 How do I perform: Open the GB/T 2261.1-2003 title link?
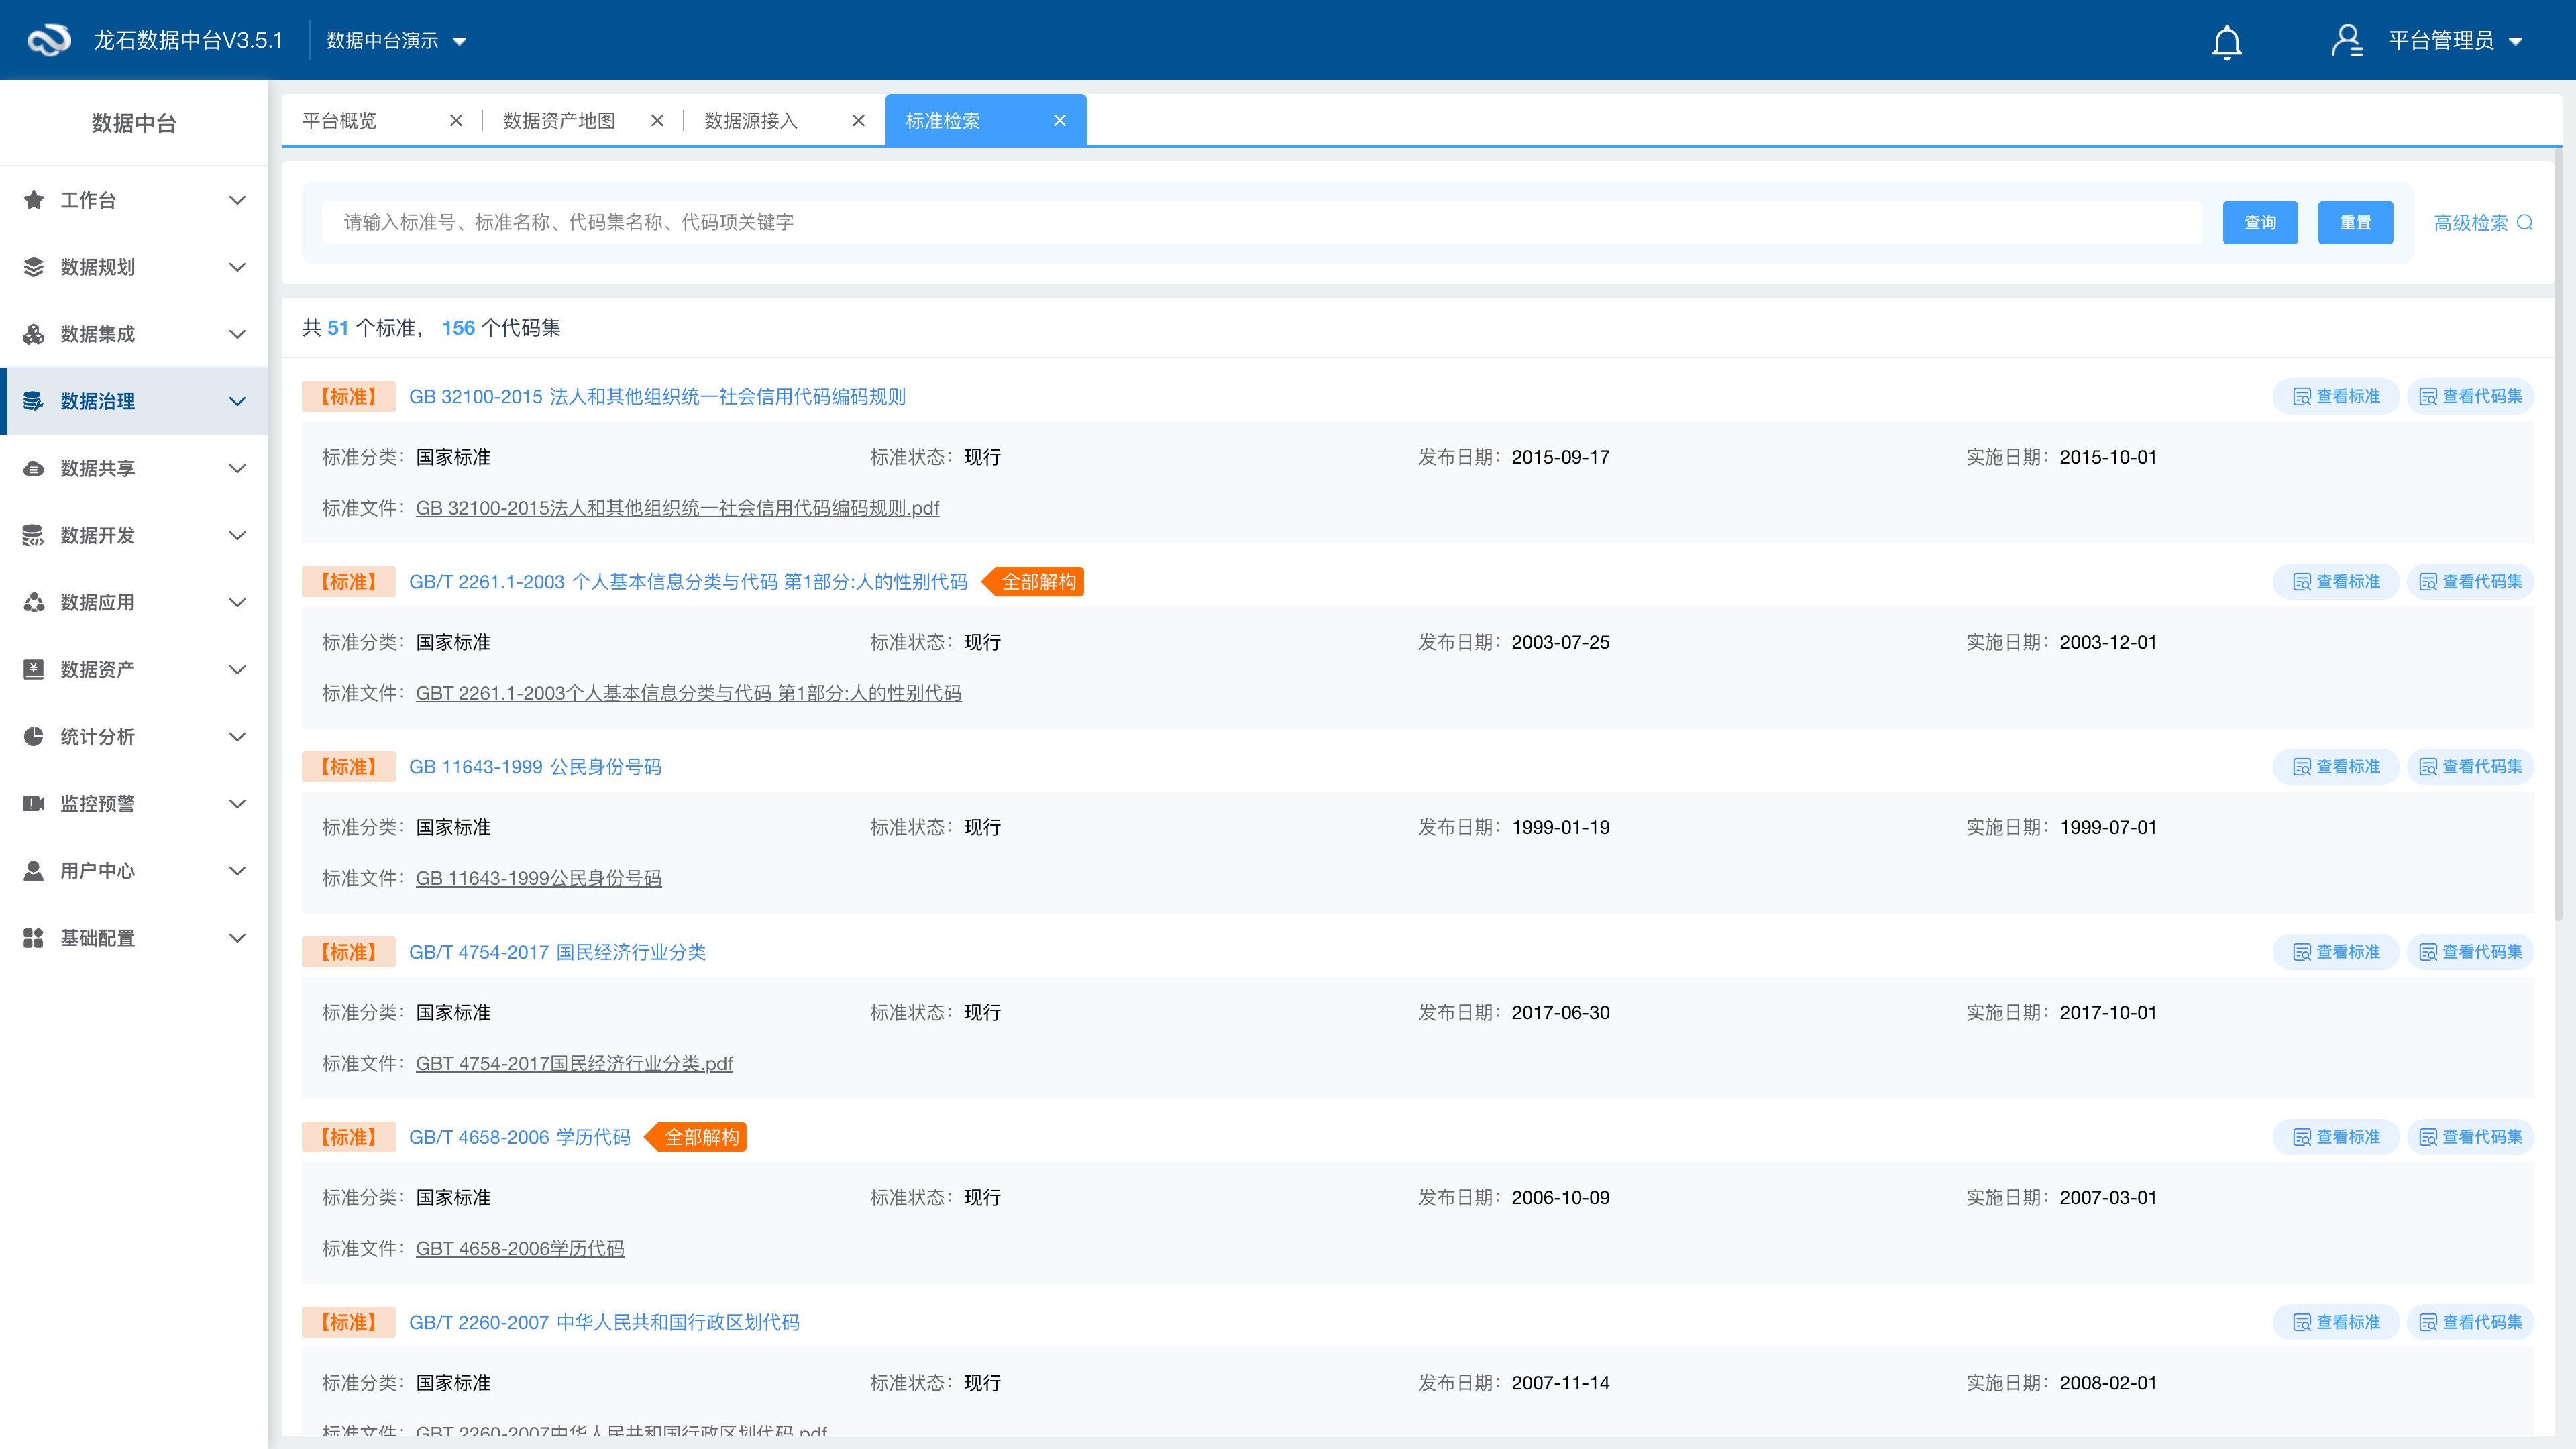688,581
